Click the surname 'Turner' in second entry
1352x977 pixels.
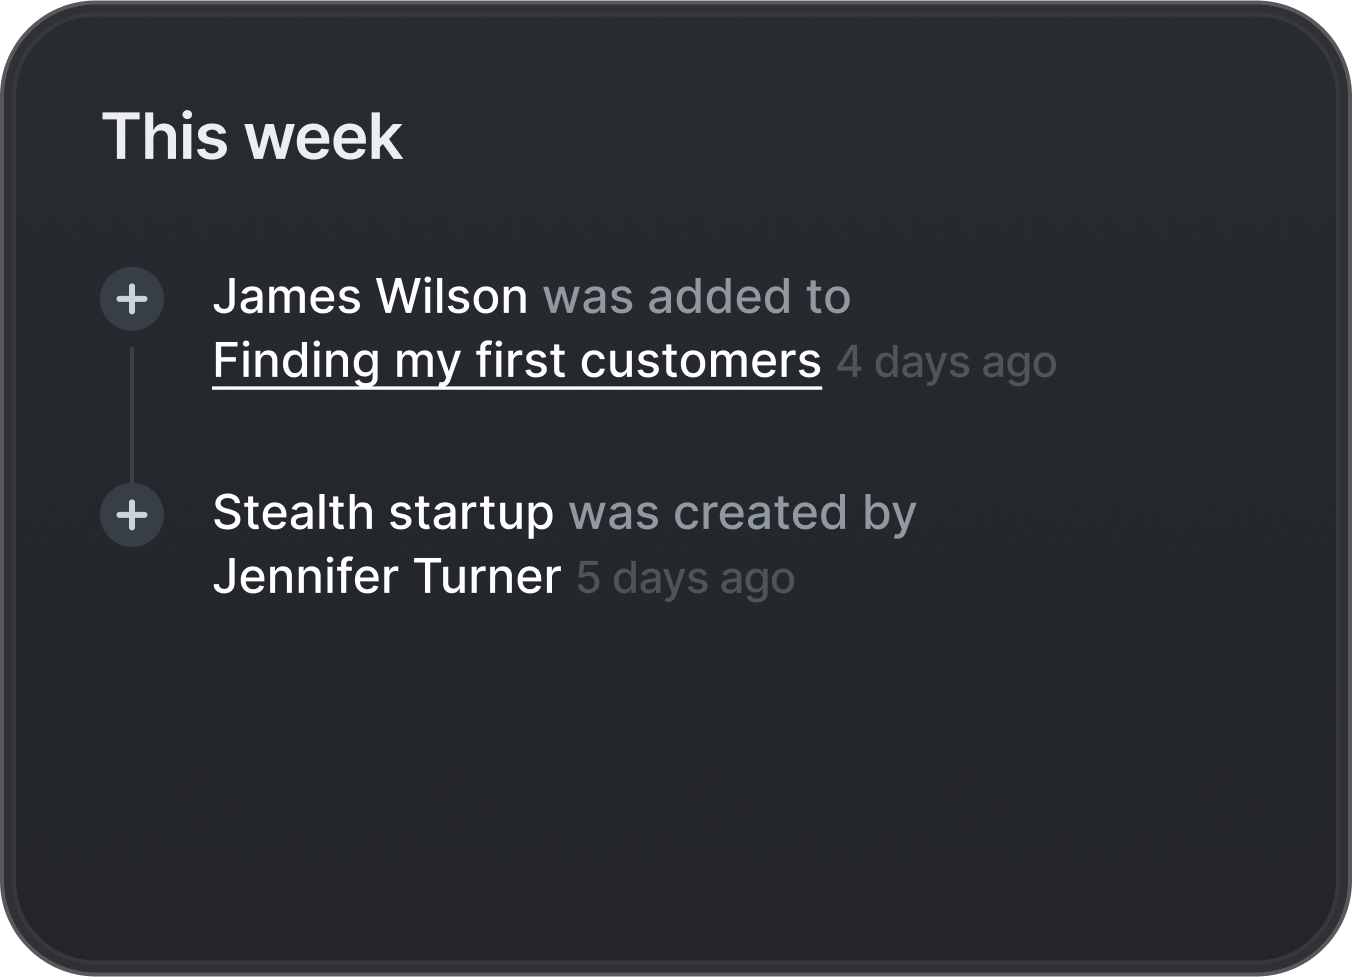pos(487,577)
